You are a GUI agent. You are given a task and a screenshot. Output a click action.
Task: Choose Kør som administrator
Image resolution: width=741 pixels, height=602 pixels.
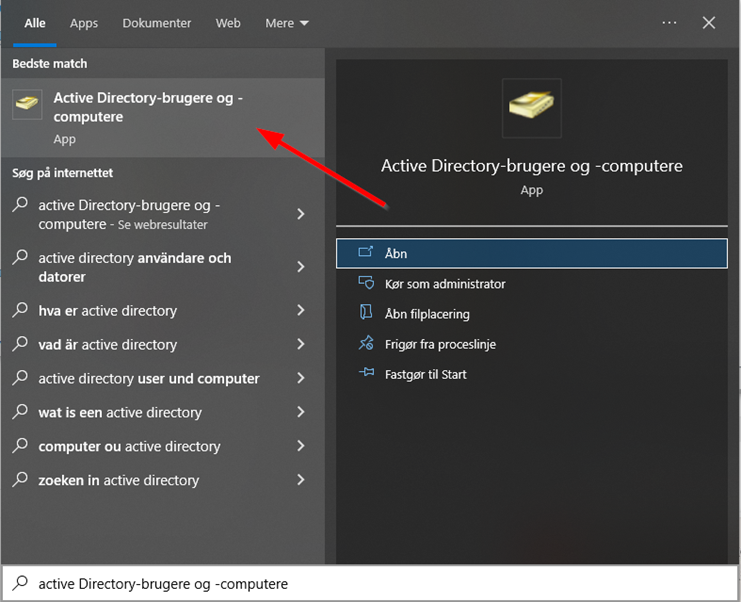click(x=532, y=284)
